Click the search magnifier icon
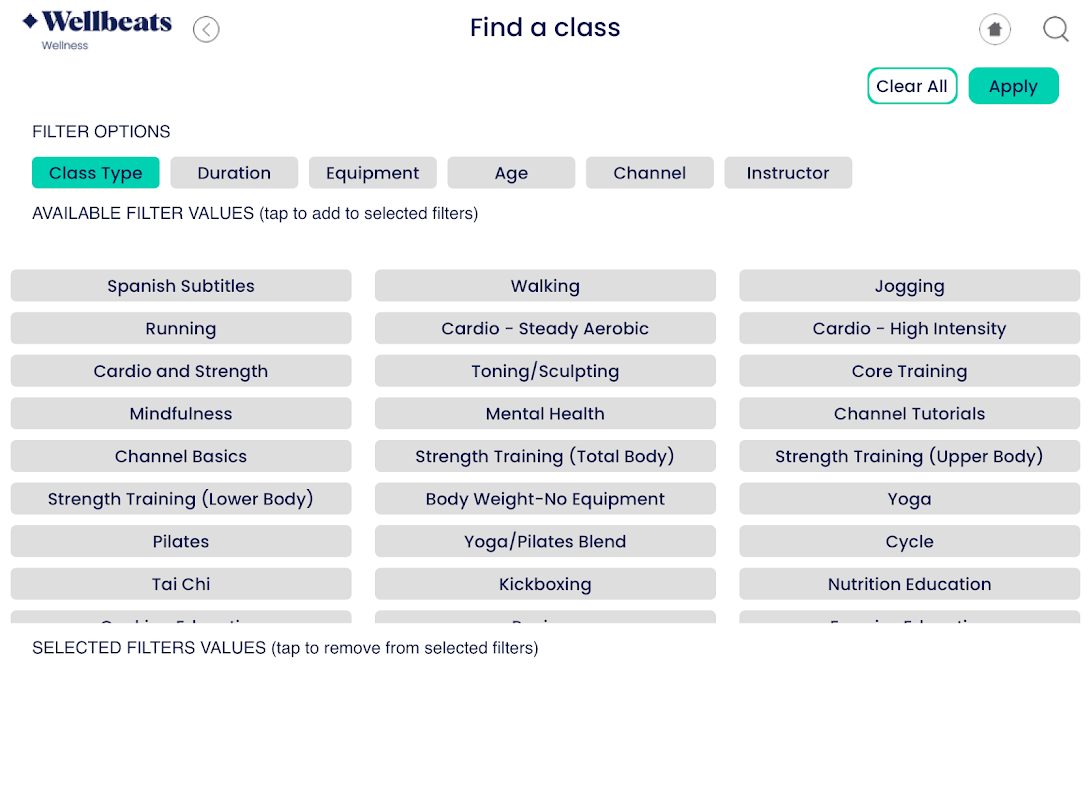The width and height of the screenshot is (1091, 800). coord(1056,30)
